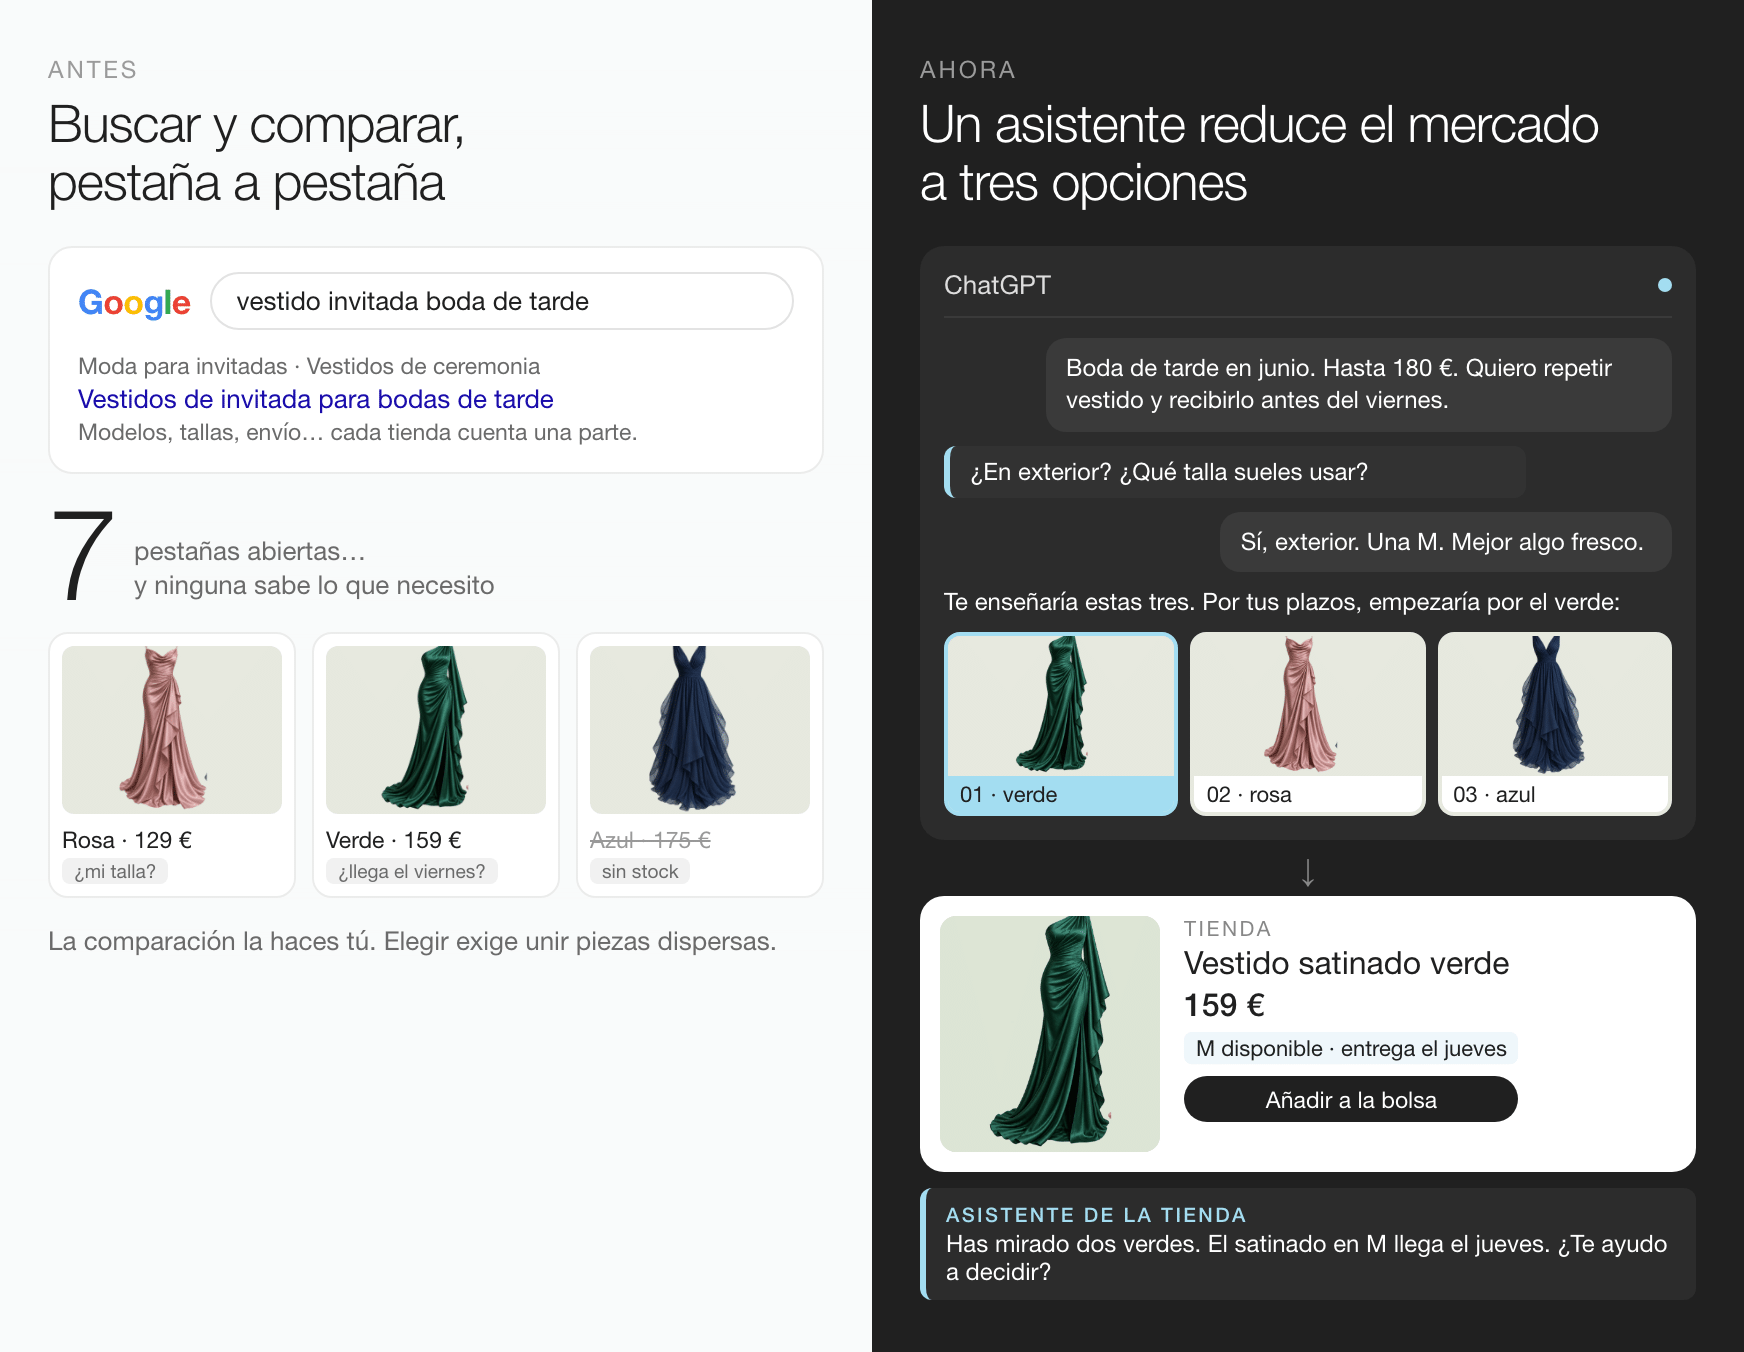Click the '¿En exterior? ¿Qué talla sueles usar?' reply
This screenshot has height=1352, width=1744.
1235,472
